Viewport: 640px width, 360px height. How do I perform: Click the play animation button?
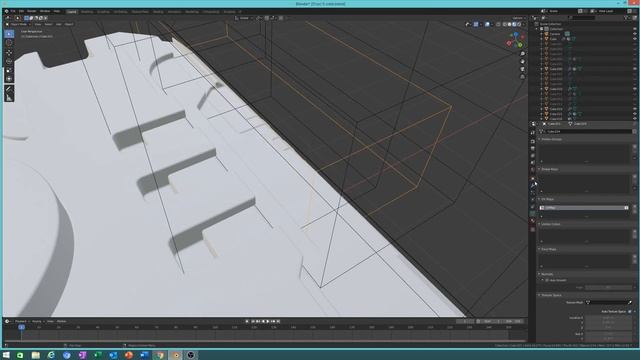268,321
